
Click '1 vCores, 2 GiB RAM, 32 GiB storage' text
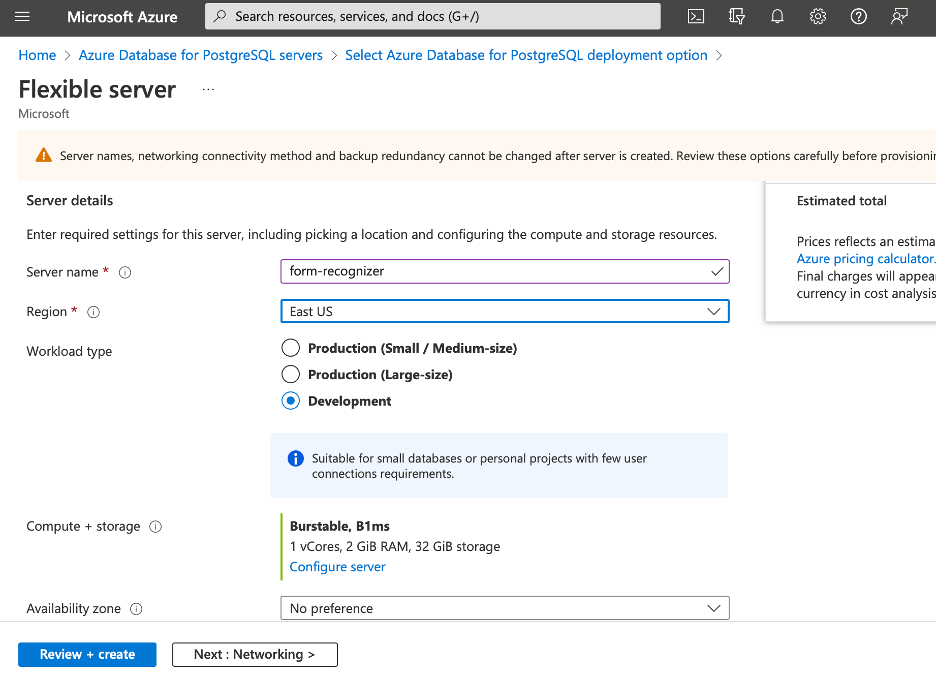[395, 546]
